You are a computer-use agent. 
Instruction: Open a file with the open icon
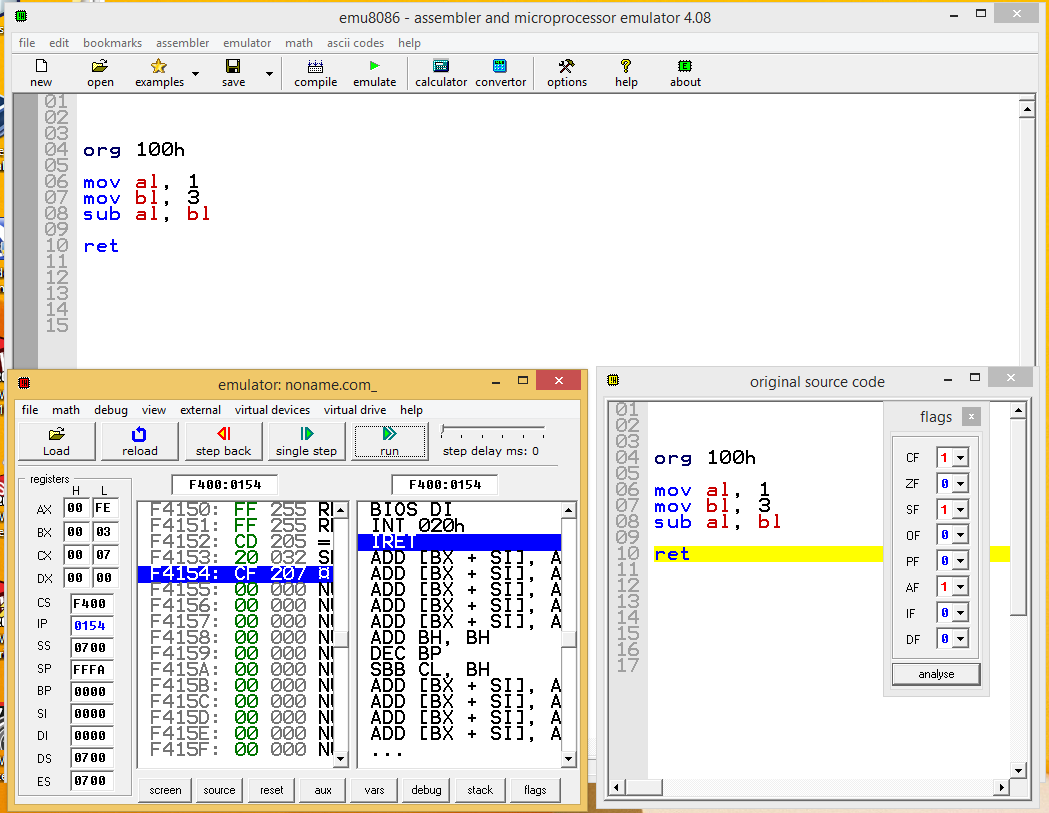(100, 73)
